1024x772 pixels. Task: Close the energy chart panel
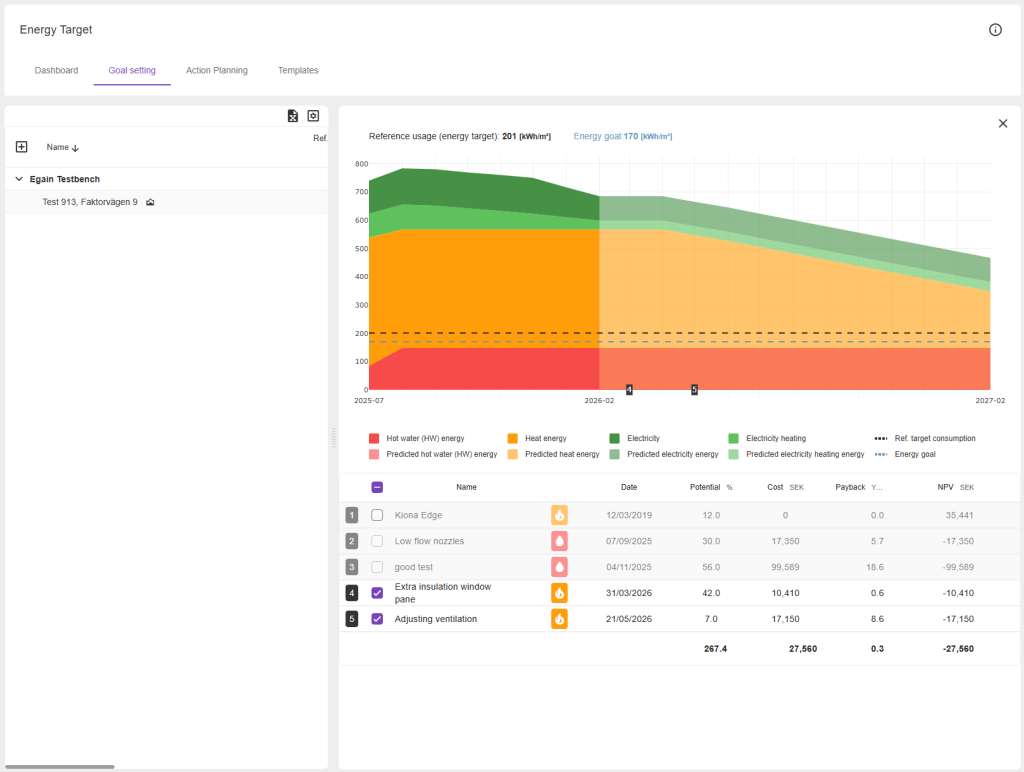pos(1003,123)
